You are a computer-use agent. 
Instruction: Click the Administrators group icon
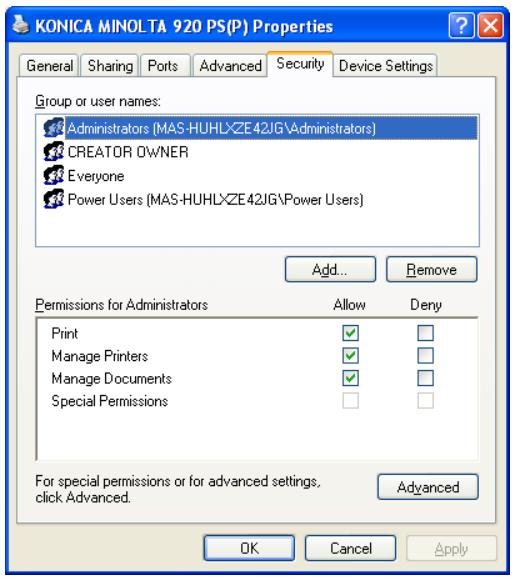click(x=54, y=128)
